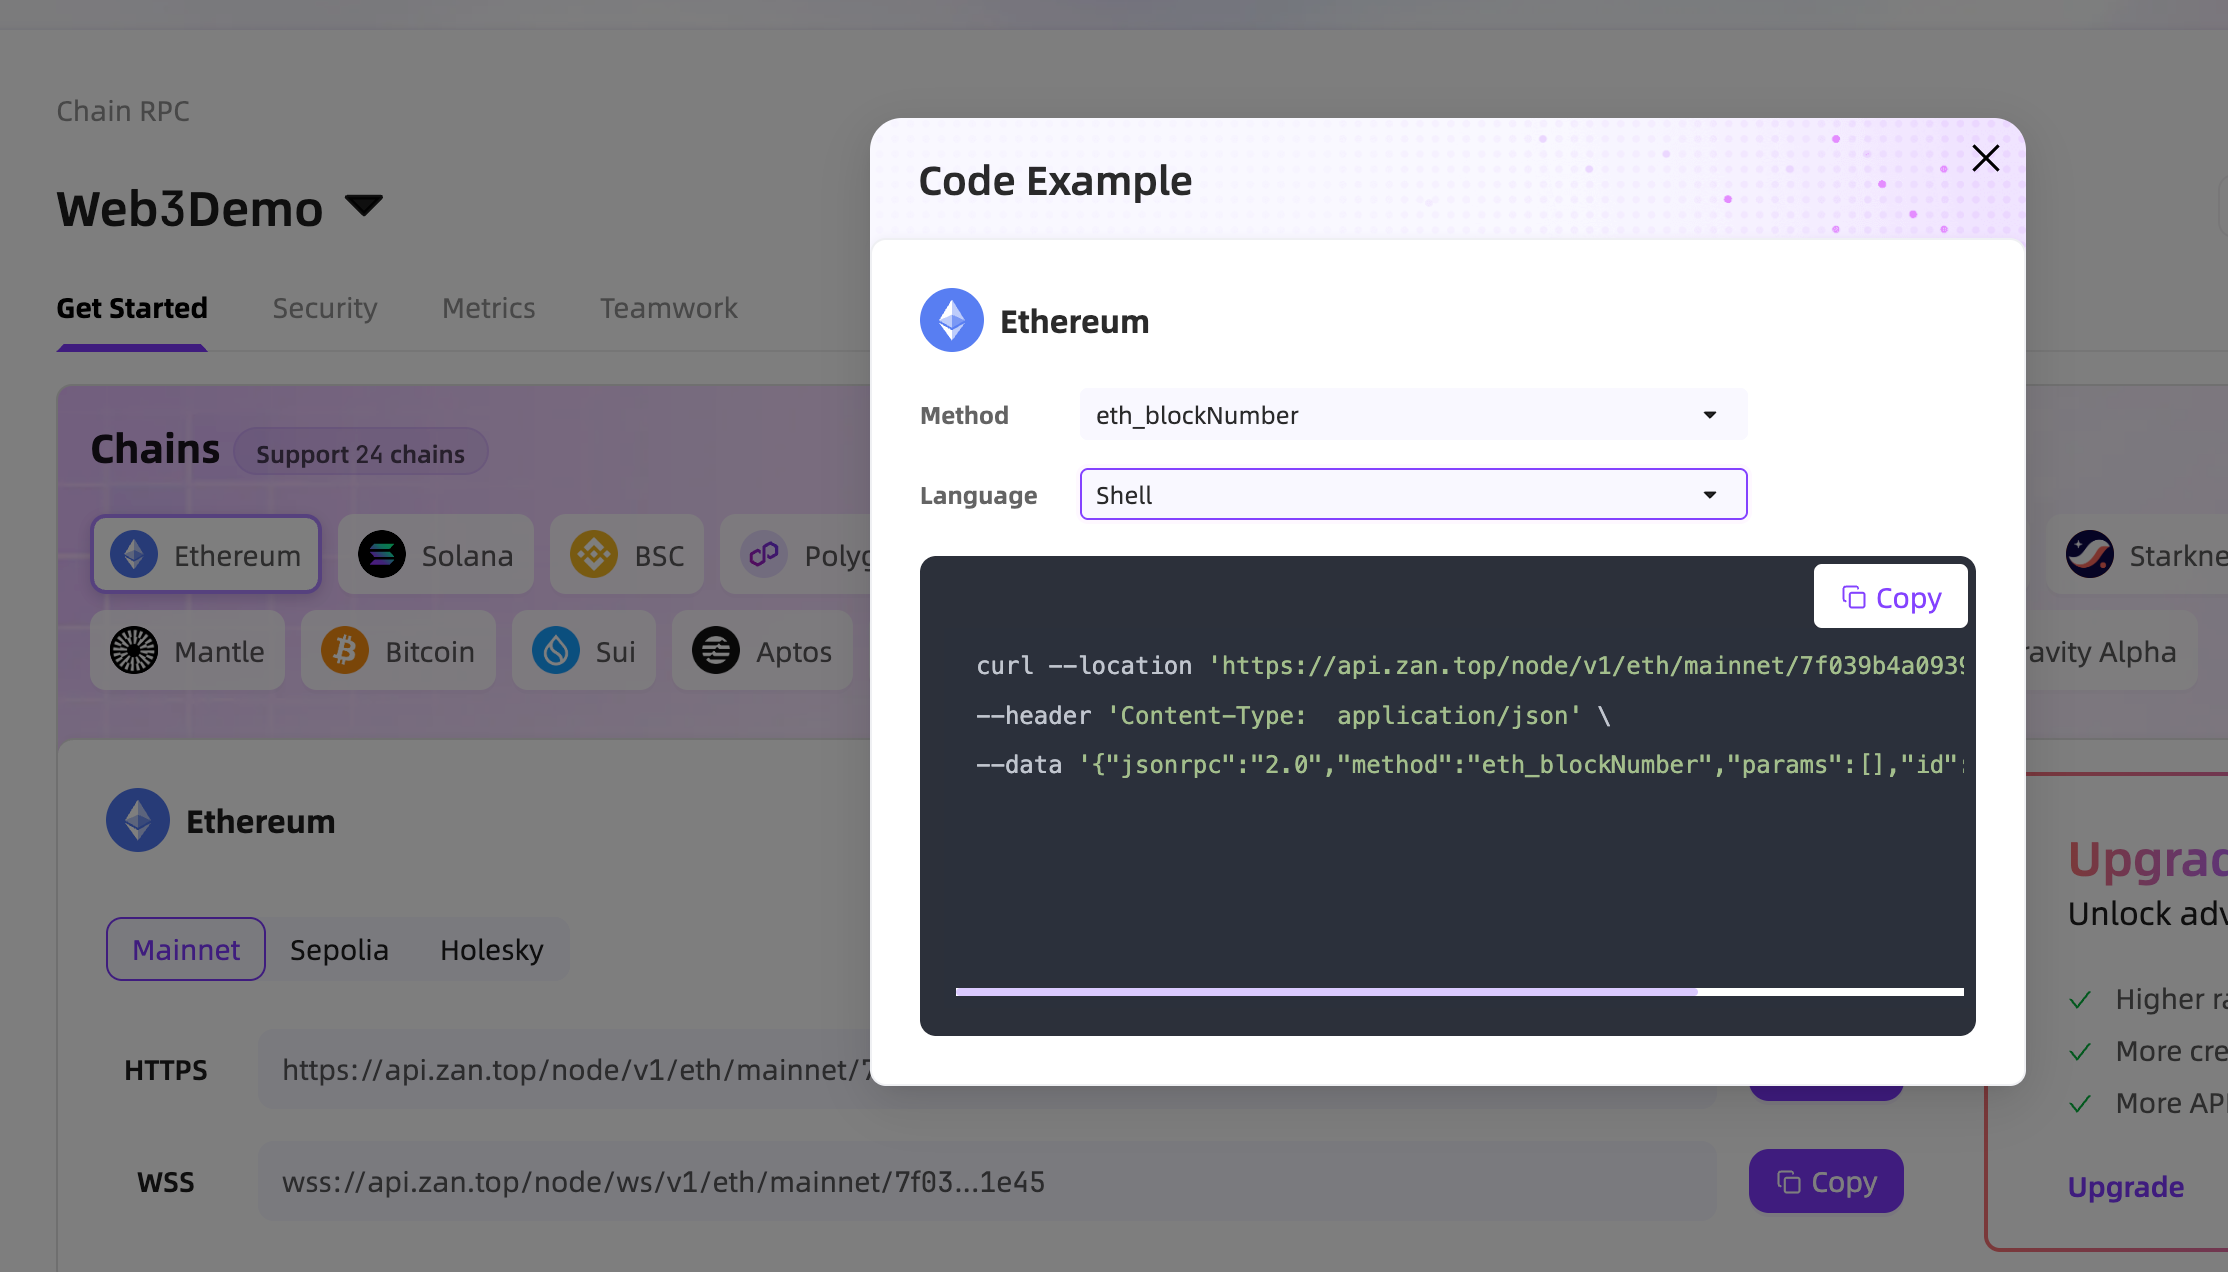Open the Language dropdown showing Shell
Image resolution: width=2228 pixels, height=1272 pixels.
click(x=1413, y=495)
